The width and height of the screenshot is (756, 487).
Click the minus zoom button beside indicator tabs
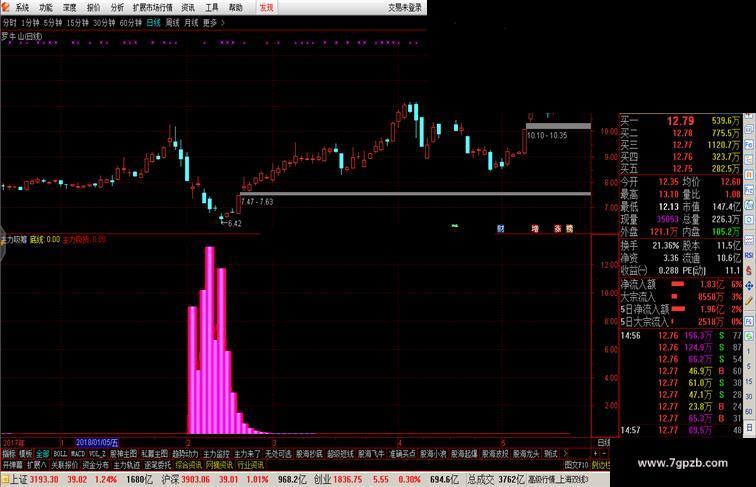[604, 454]
